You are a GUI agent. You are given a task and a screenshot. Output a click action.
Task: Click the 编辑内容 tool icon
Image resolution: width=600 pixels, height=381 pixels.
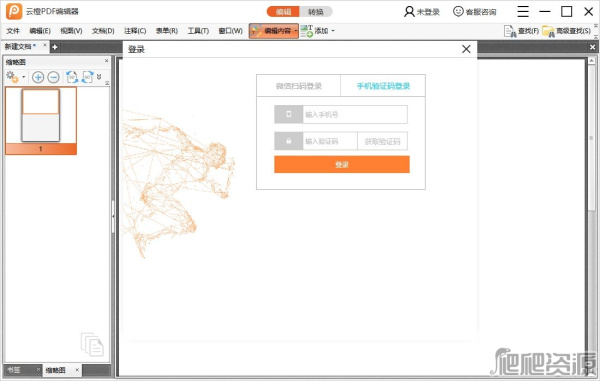tap(256, 31)
